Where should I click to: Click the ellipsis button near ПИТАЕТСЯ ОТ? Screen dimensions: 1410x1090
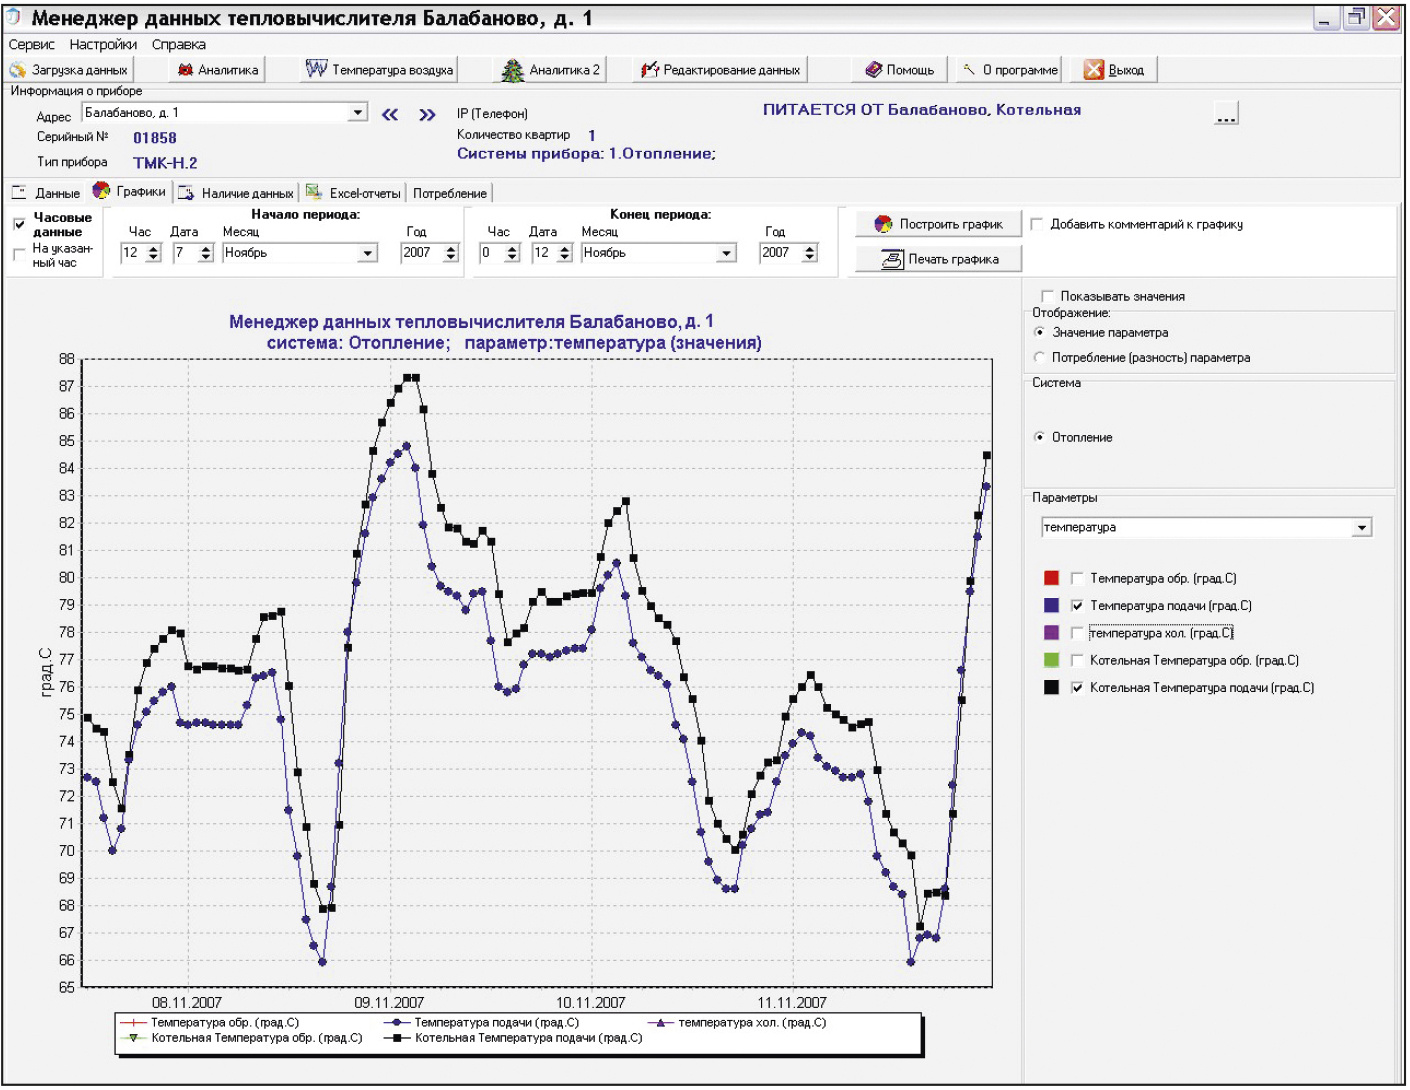coord(1226,113)
